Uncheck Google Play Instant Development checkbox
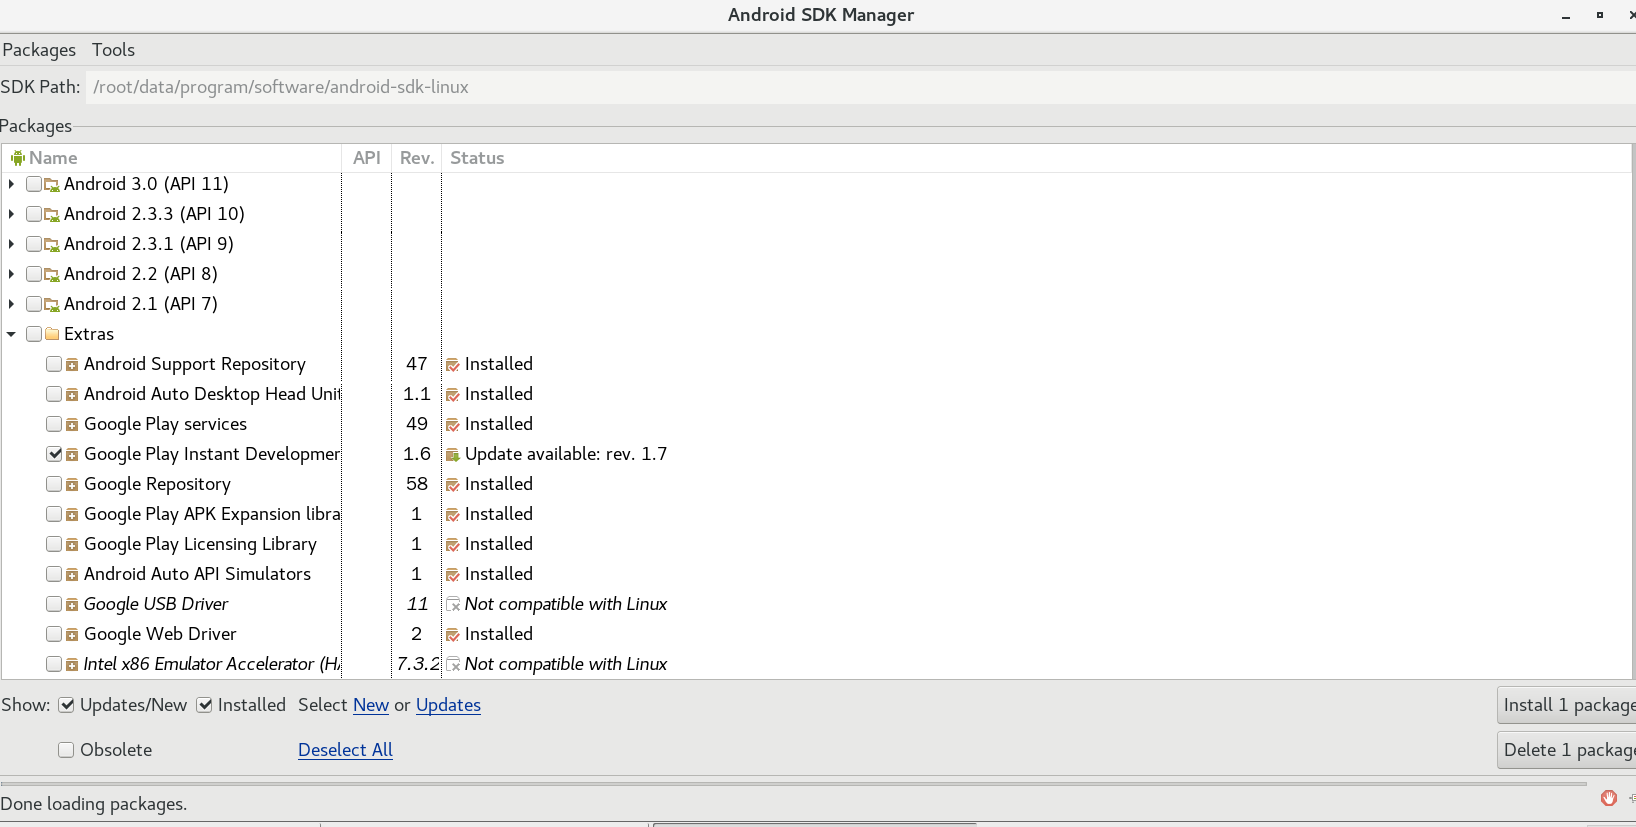 click(x=54, y=454)
